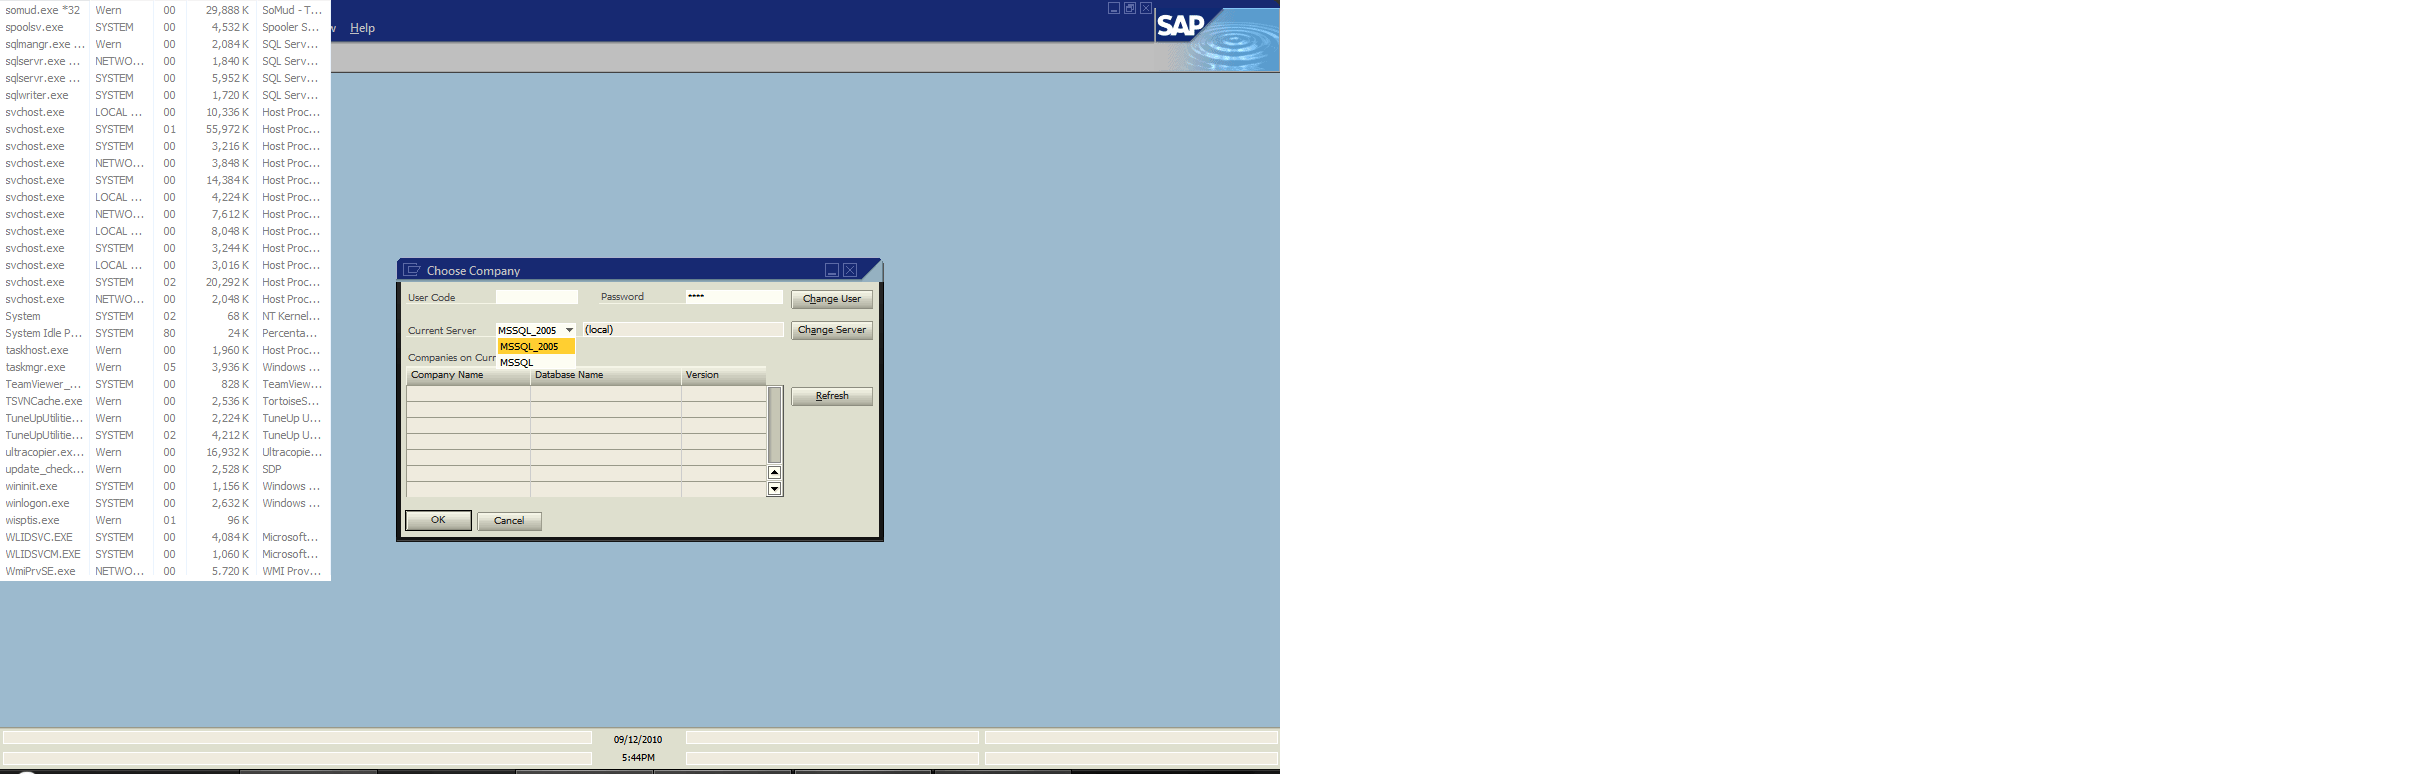Screen dimensions: 2422x774
Task: Select spoolsv.exe process row
Action: tap(165, 27)
